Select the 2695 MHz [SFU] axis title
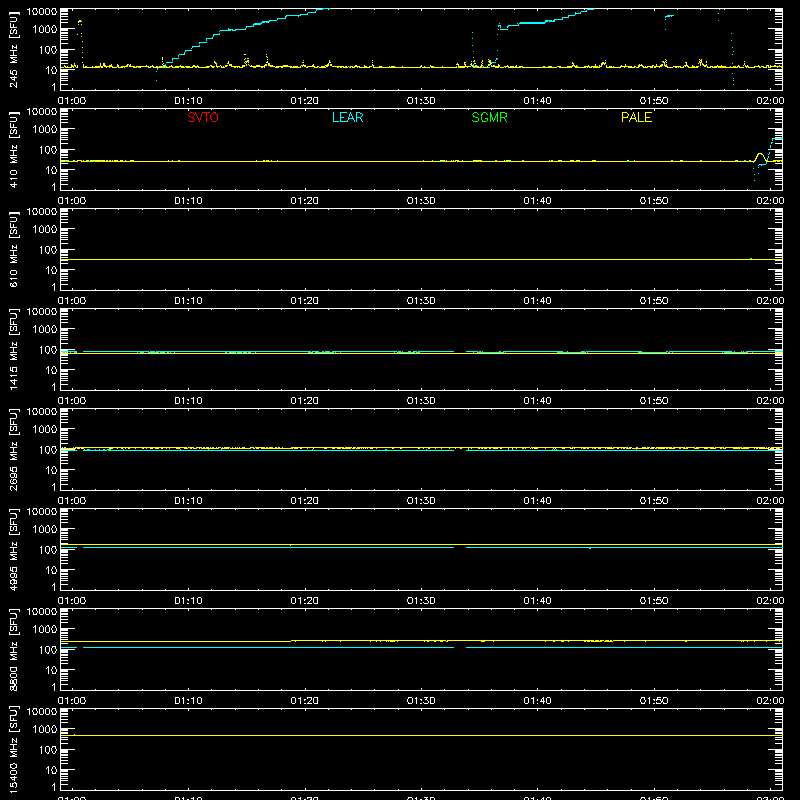The width and height of the screenshot is (800, 800). tap(13, 449)
